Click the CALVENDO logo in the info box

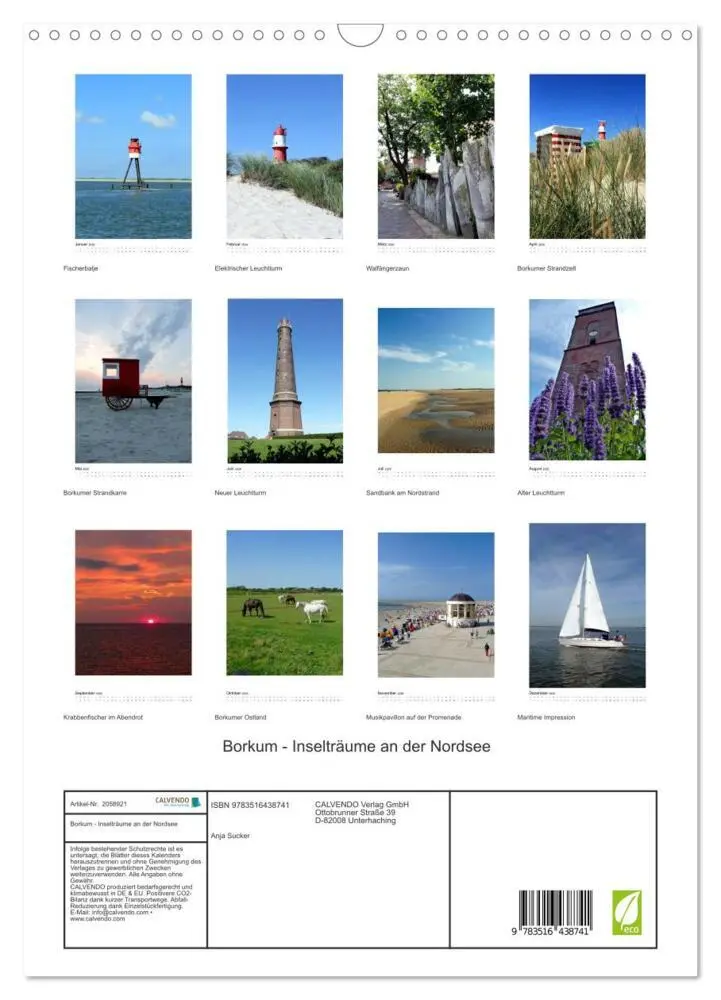[178, 802]
